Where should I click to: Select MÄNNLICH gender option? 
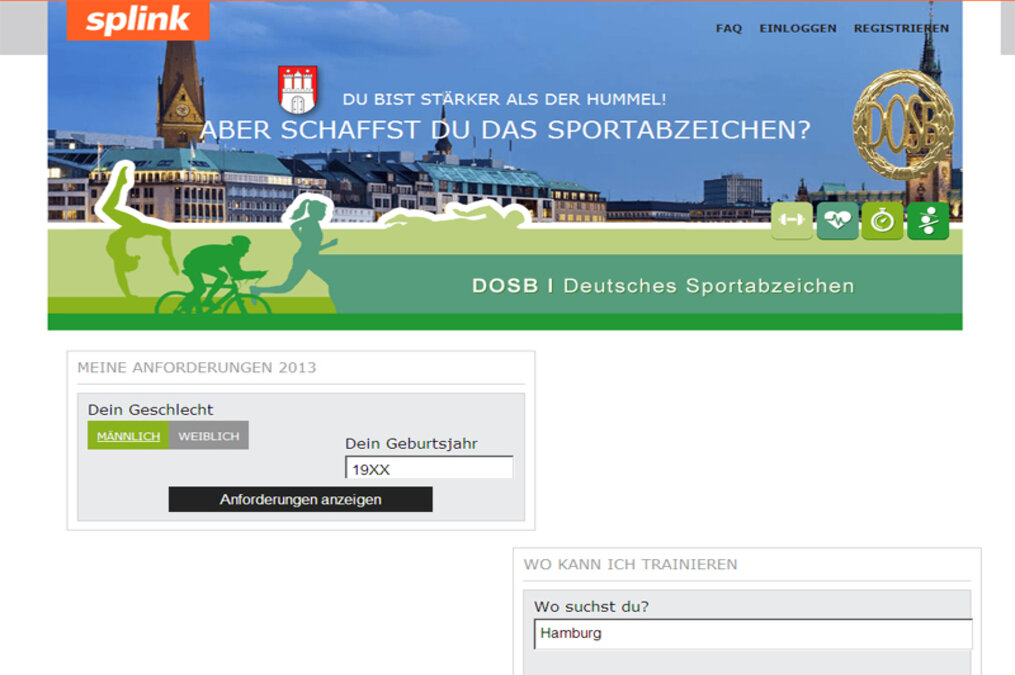128,436
